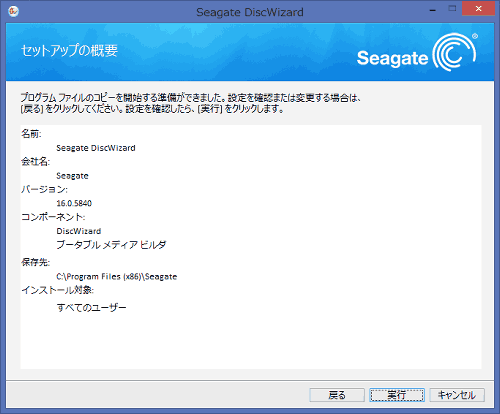Click the disabled maximize window button
The height and width of the screenshot is (414, 500).
coord(452,9)
